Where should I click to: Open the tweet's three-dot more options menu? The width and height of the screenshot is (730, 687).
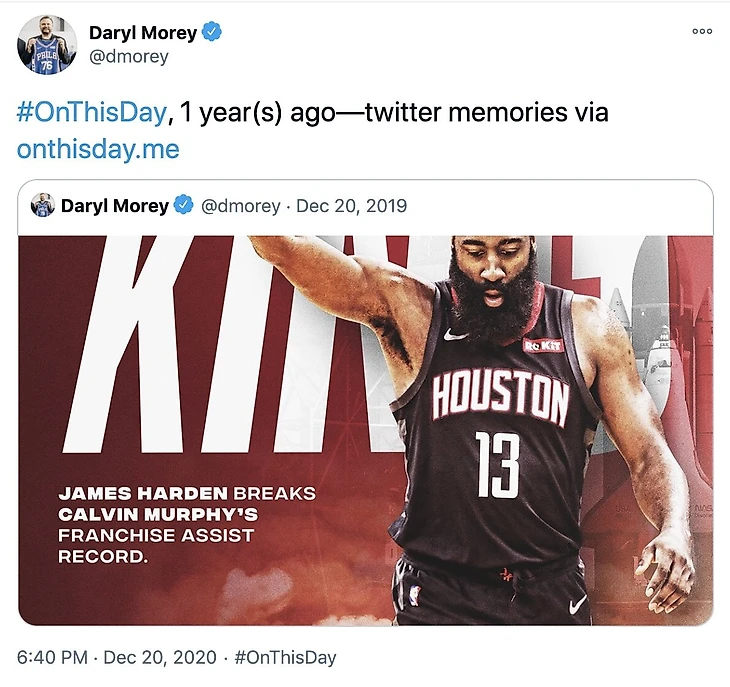click(702, 32)
